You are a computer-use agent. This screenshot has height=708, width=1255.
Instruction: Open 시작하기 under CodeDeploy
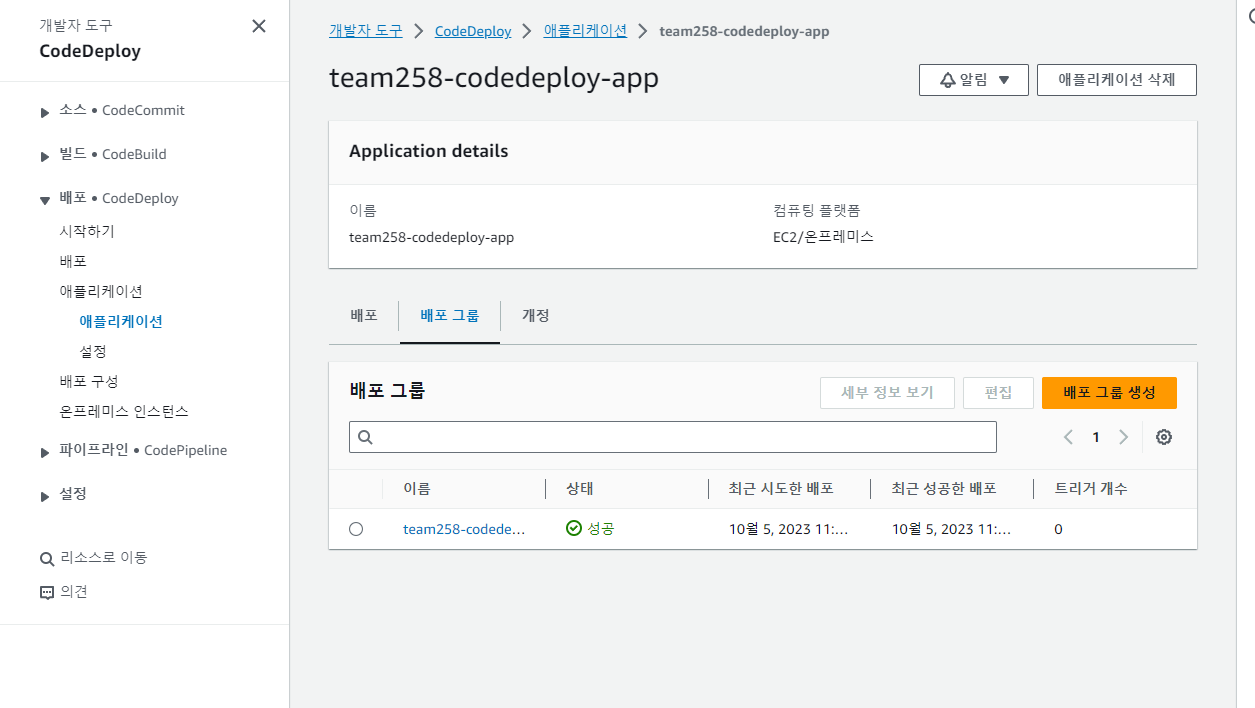[x=87, y=231]
